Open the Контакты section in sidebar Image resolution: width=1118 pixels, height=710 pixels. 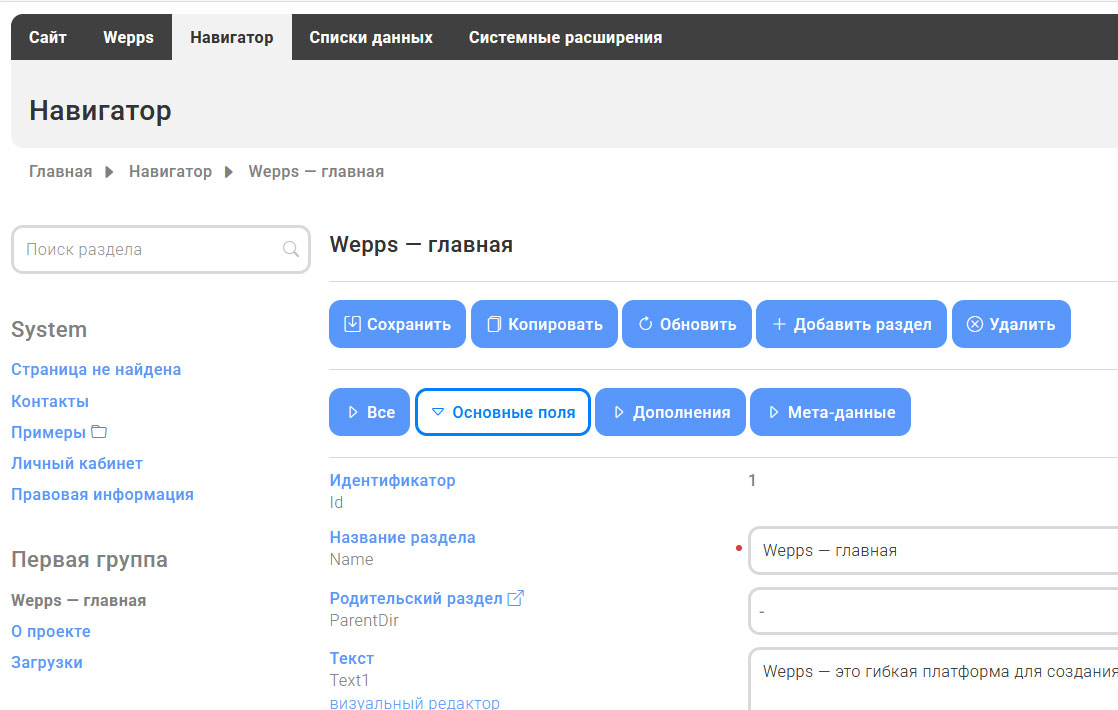(x=48, y=400)
